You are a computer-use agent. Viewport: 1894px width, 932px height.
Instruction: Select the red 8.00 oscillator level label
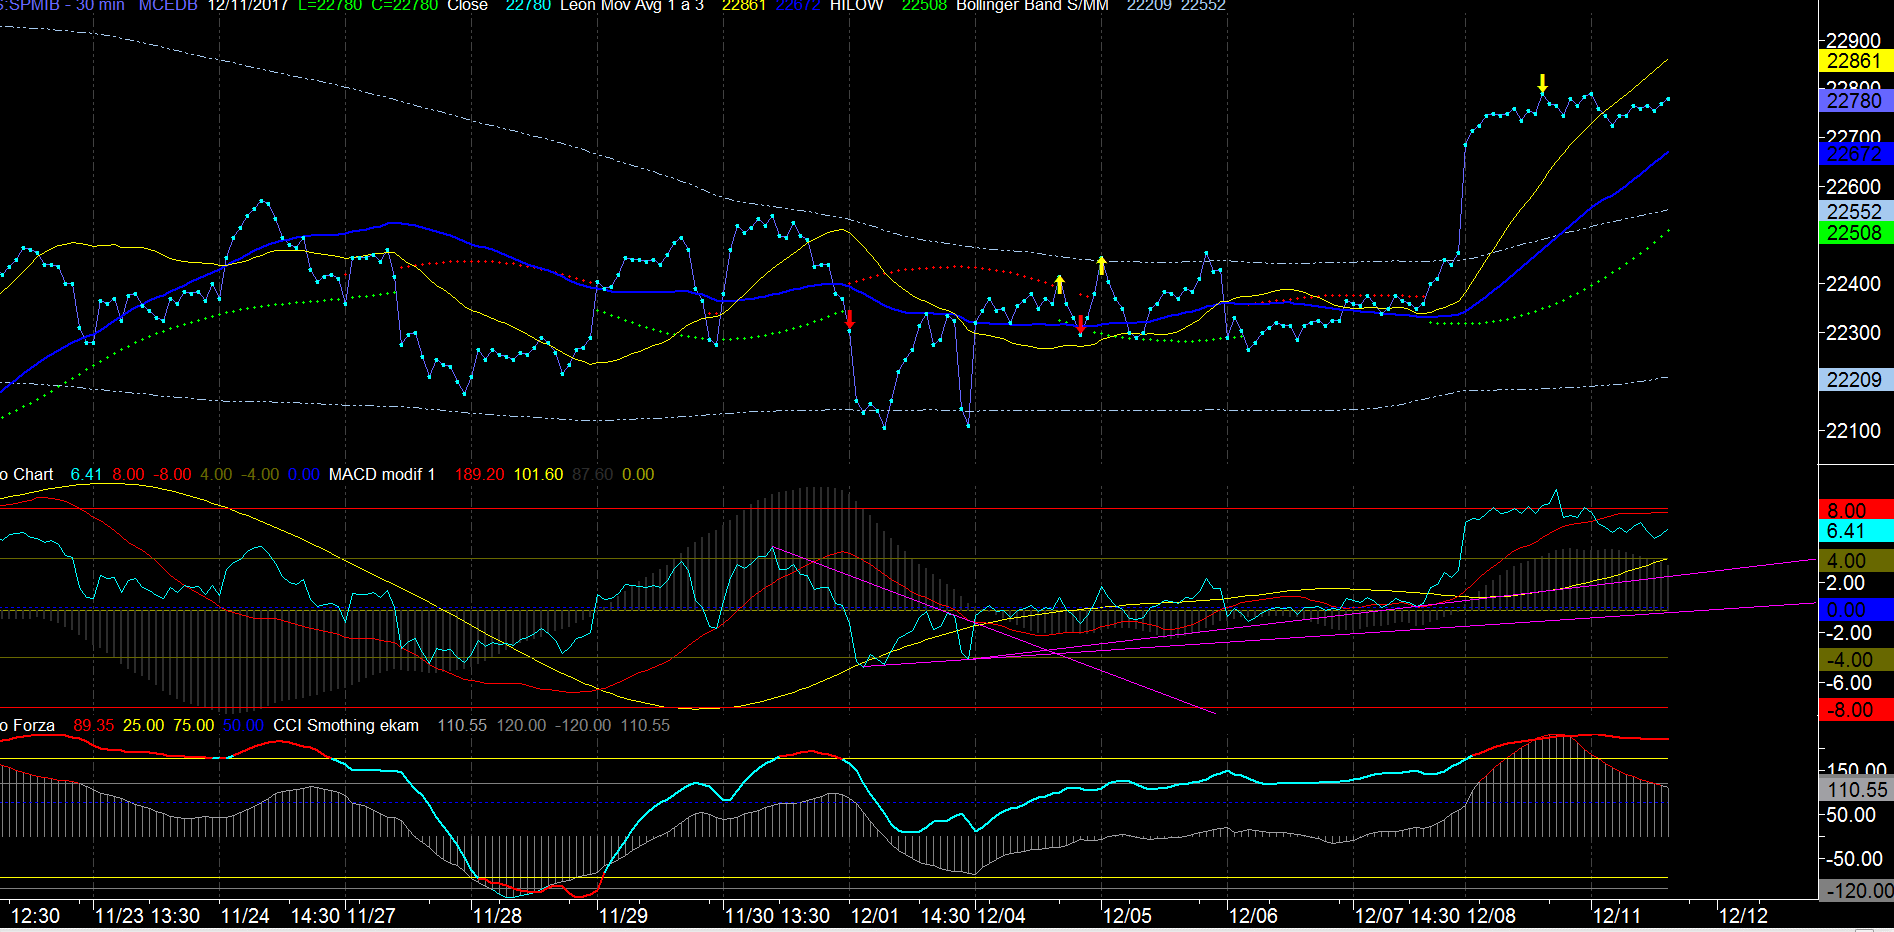coord(1854,510)
